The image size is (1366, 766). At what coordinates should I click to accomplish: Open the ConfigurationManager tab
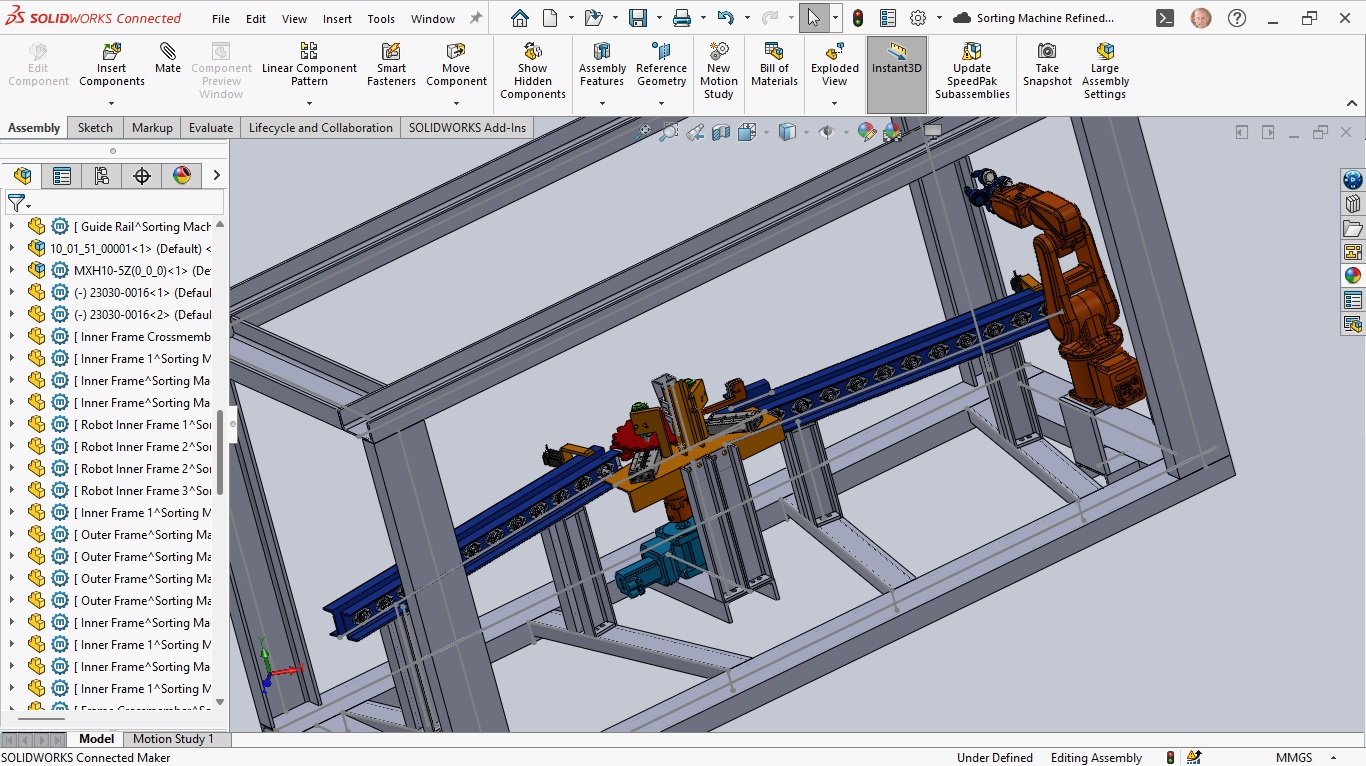tap(101, 176)
